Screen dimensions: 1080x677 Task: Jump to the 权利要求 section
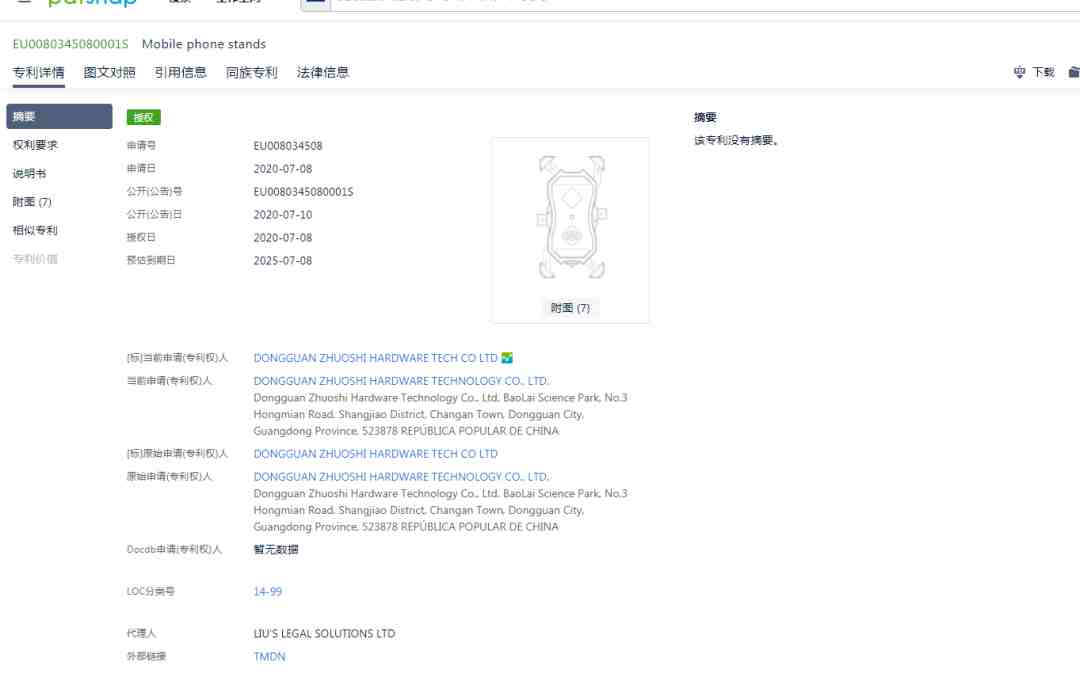pyautogui.click(x=35, y=145)
